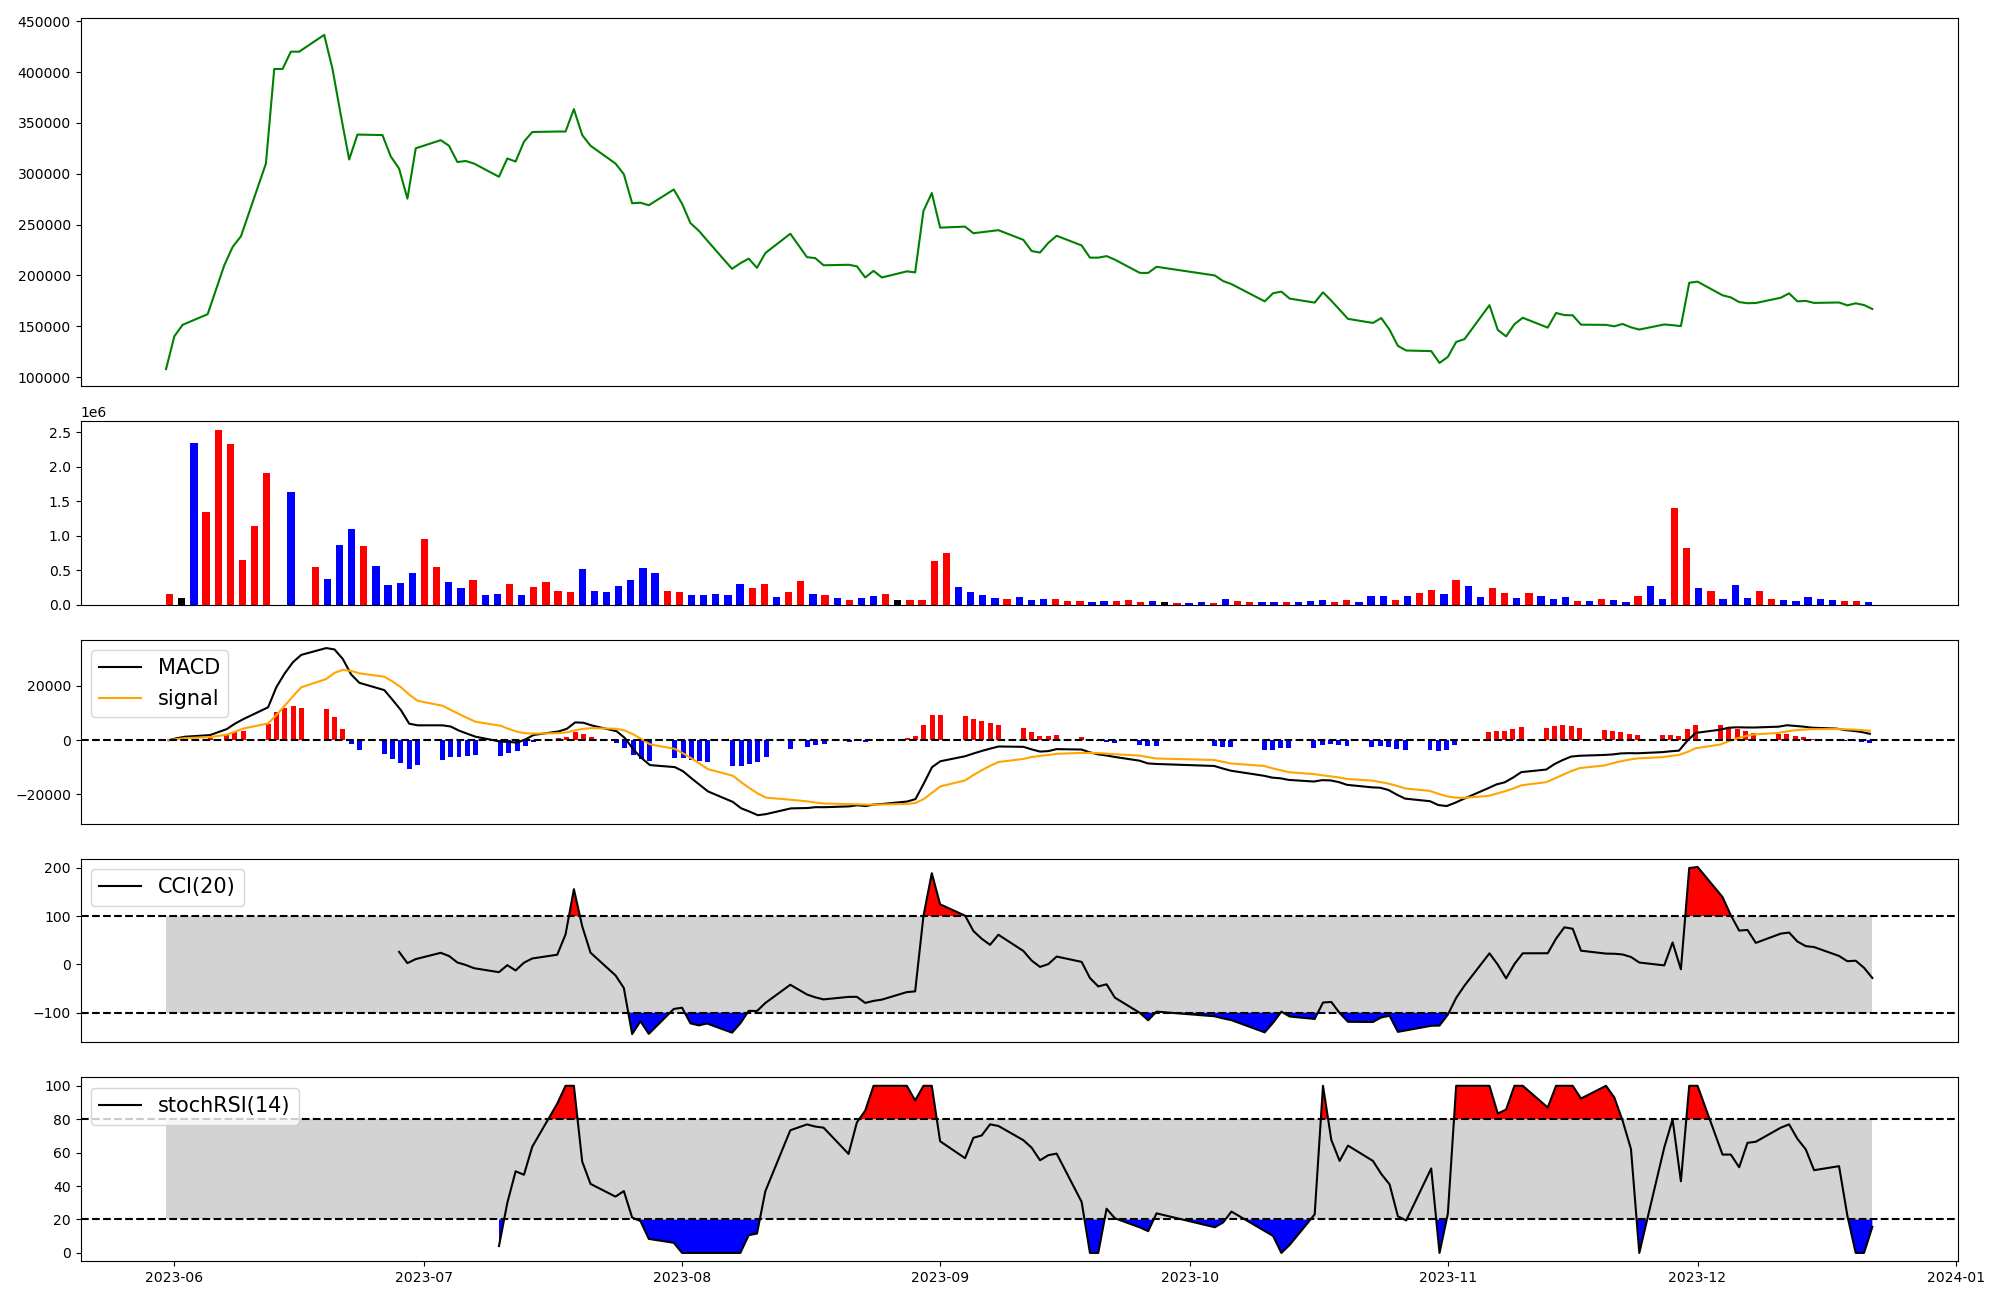
Task: Click the 20000 tick on MACD axis
Action: click(49, 686)
